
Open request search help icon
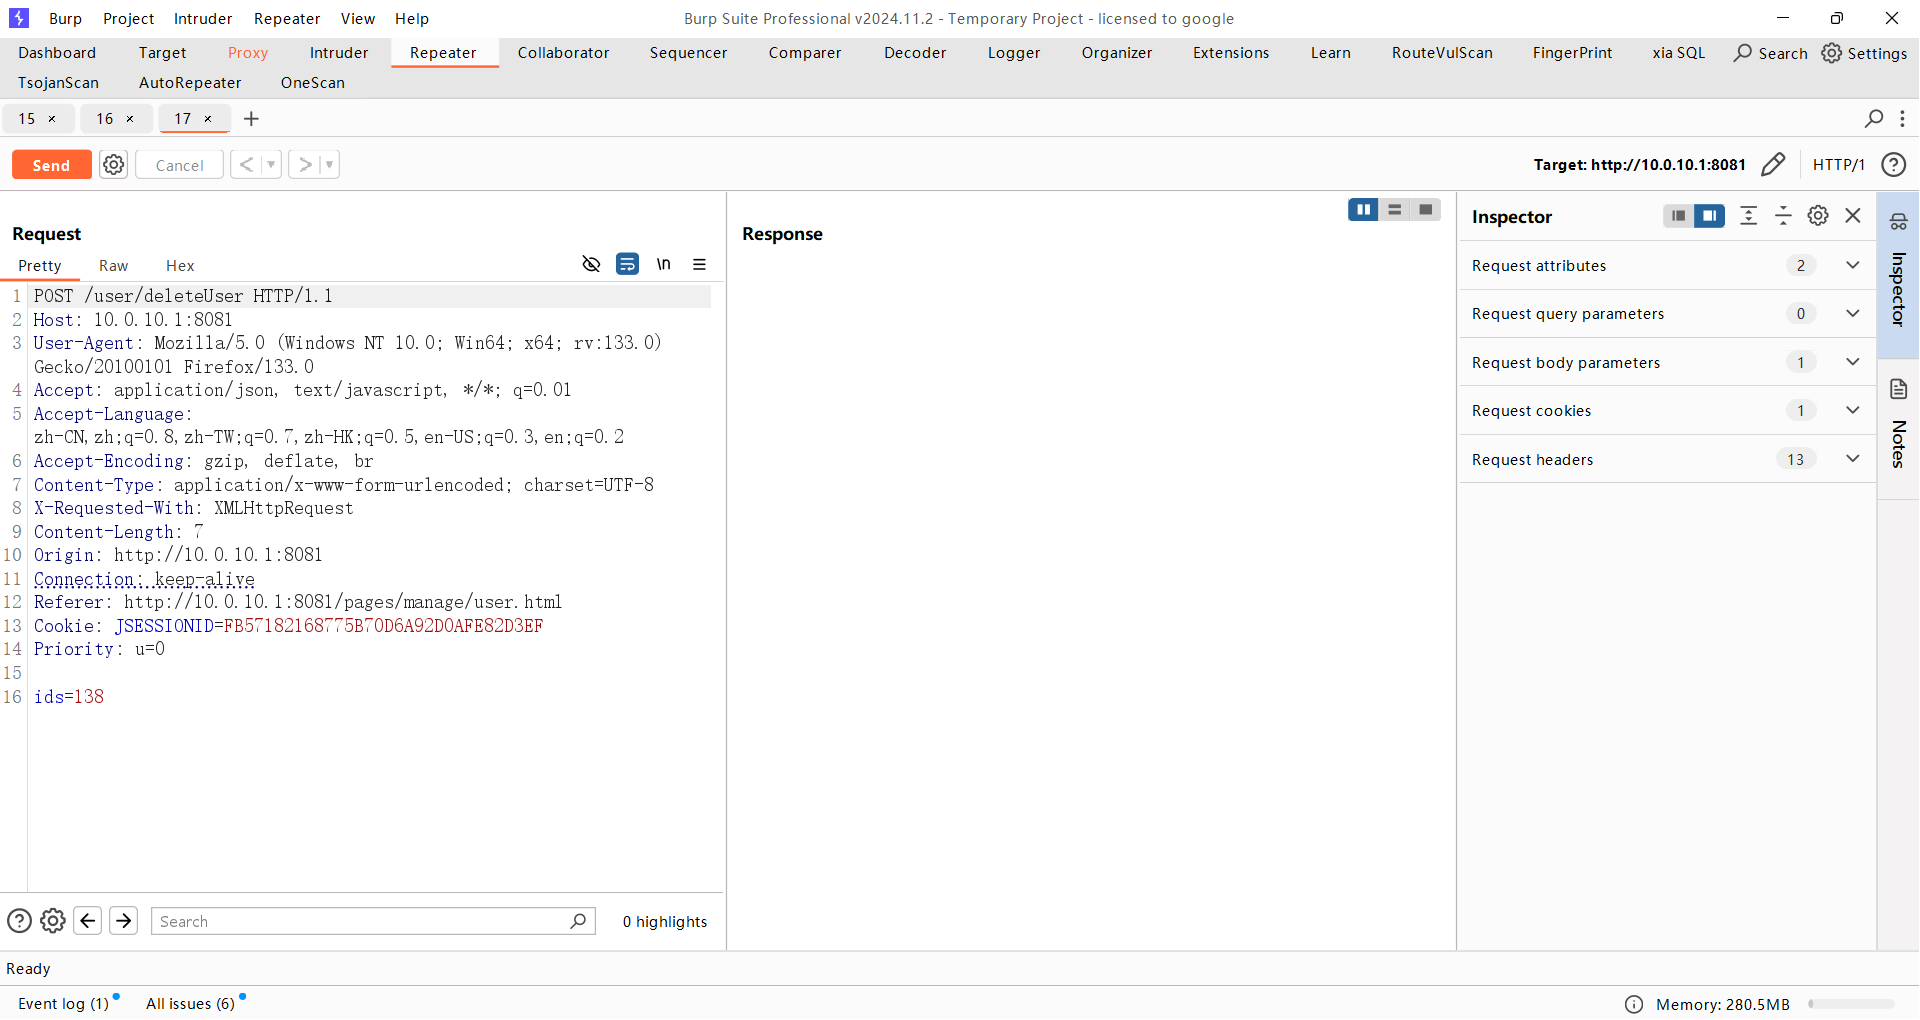coord(19,921)
